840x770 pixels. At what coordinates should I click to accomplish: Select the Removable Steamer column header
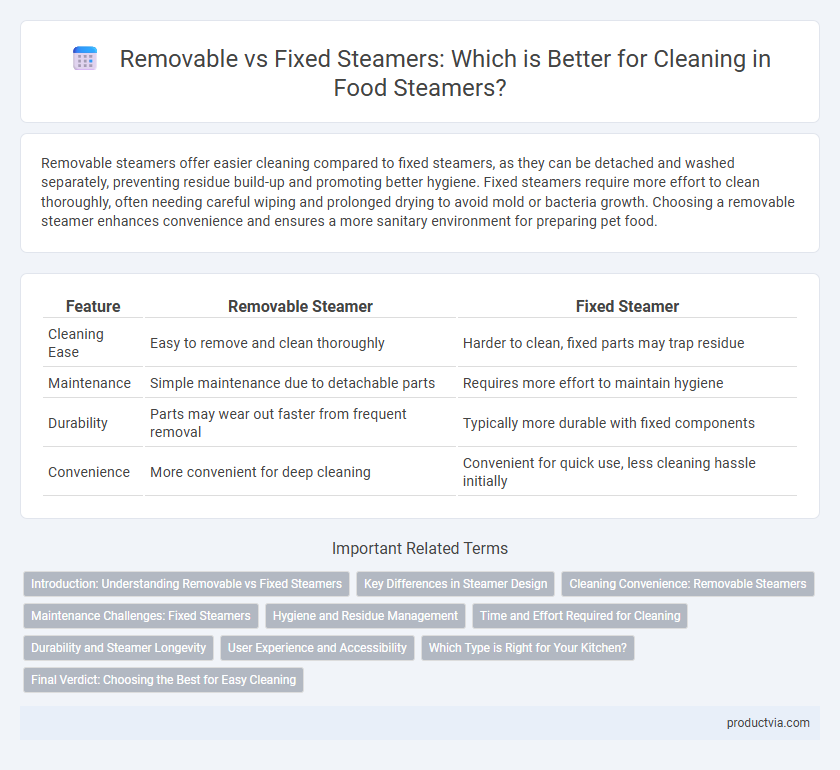[x=300, y=306]
